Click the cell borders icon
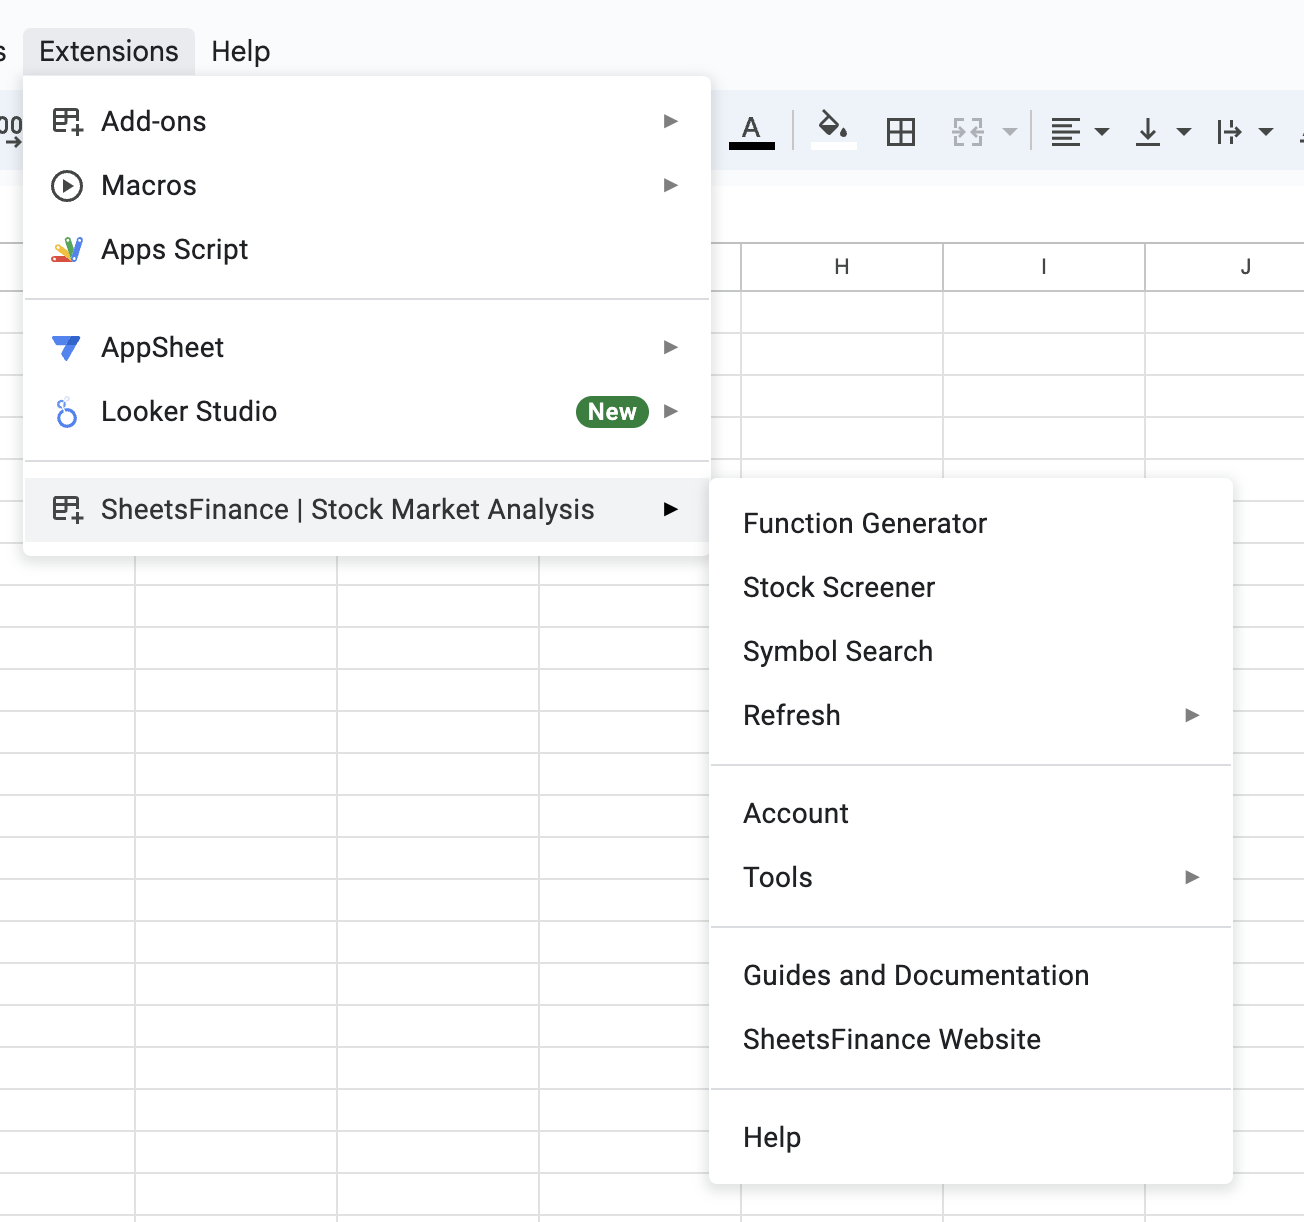The width and height of the screenshot is (1304, 1222). pyautogui.click(x=900, y=132)
